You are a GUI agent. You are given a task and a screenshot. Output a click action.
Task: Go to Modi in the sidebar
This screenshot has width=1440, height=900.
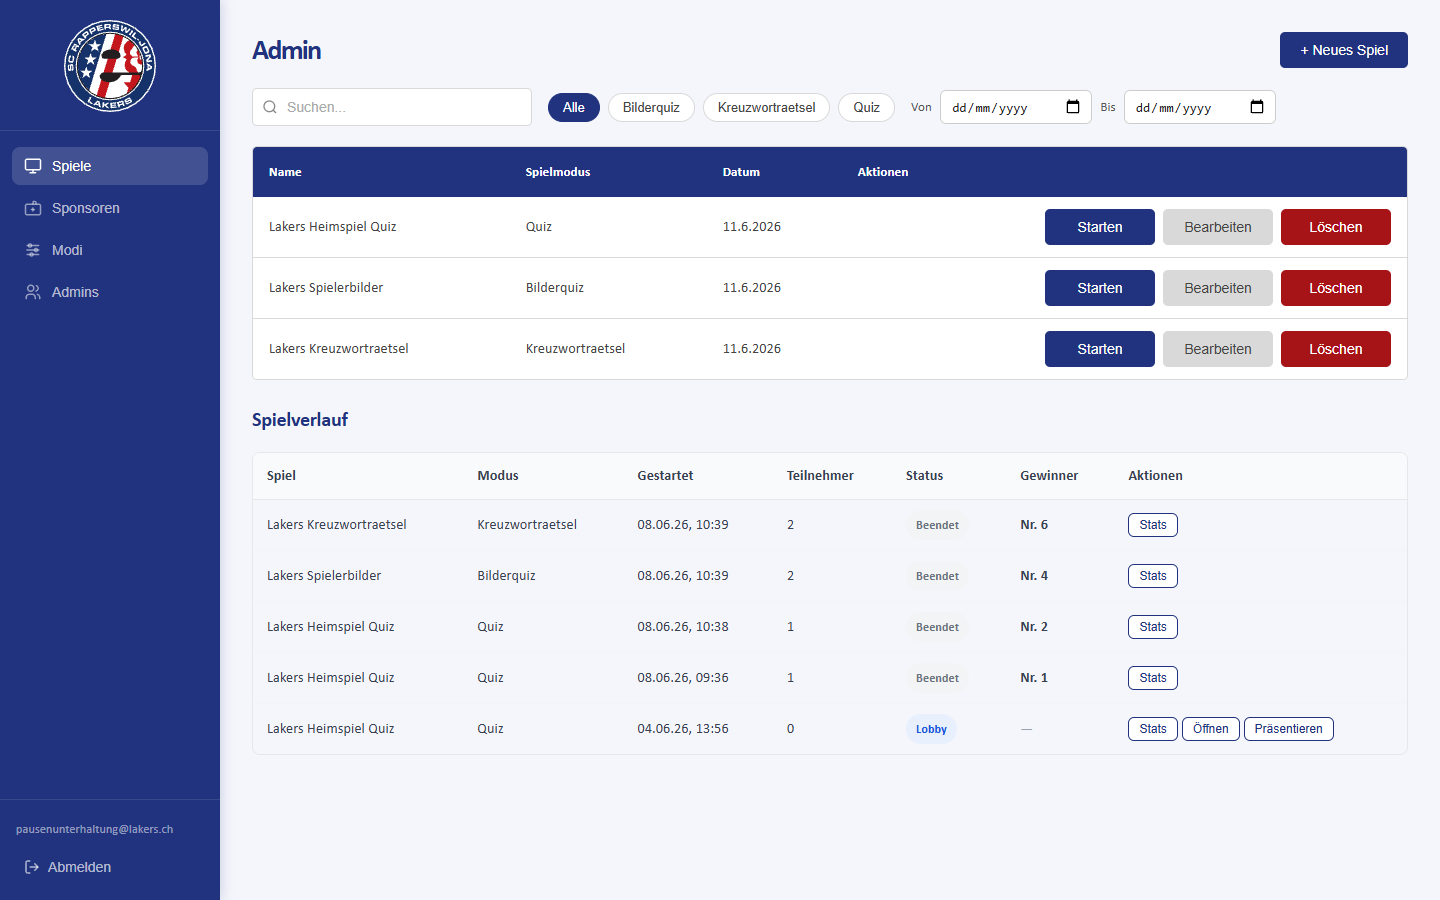coord(110,250)
